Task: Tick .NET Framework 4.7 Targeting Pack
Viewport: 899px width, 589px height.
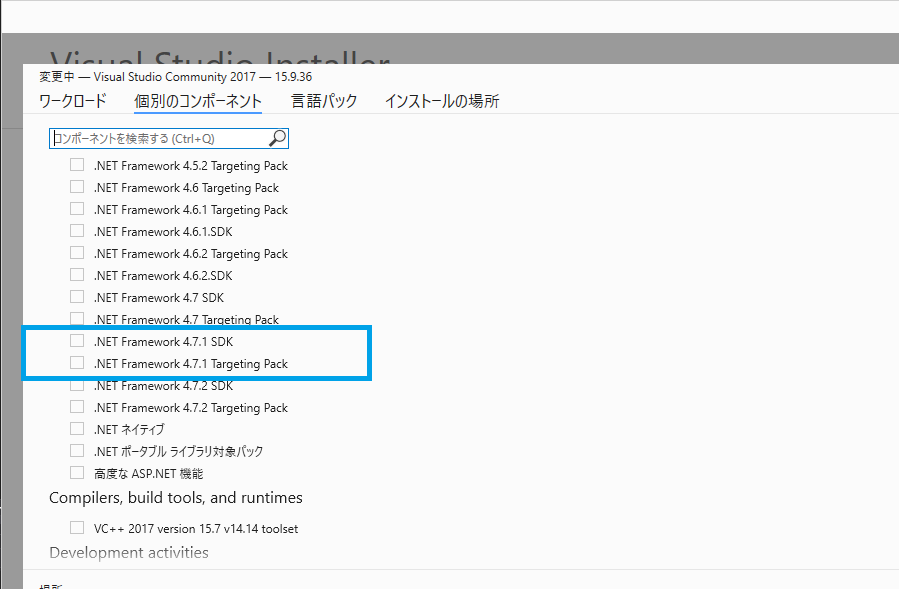Action: click(77, 319)
